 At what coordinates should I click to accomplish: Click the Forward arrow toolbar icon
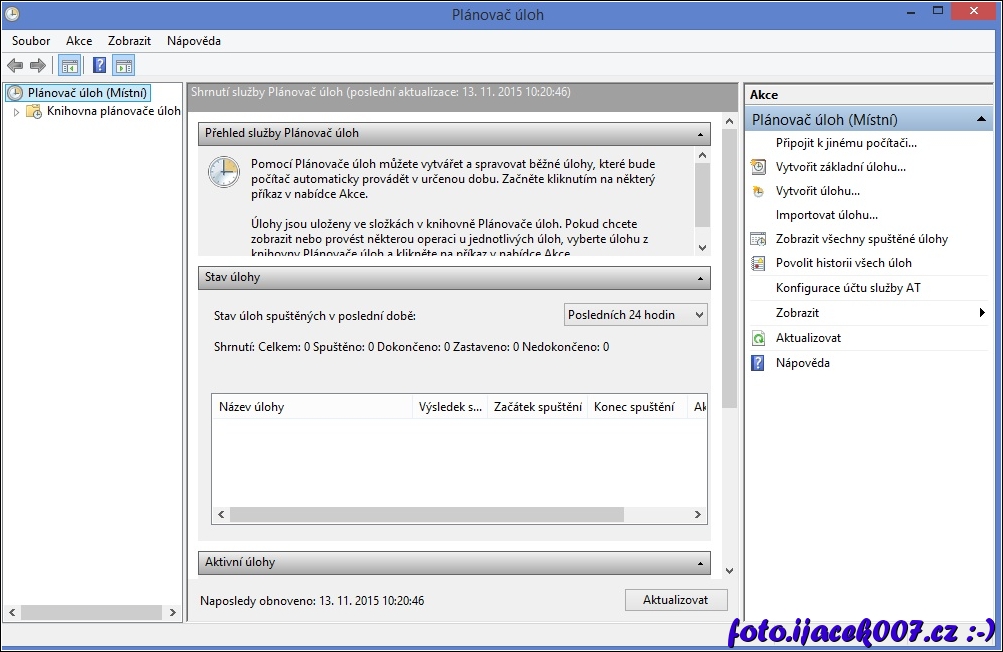38,66
